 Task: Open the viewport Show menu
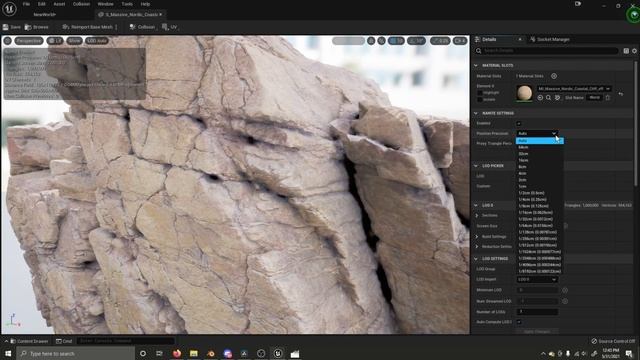pyautogui.click(x=74, y=41)
